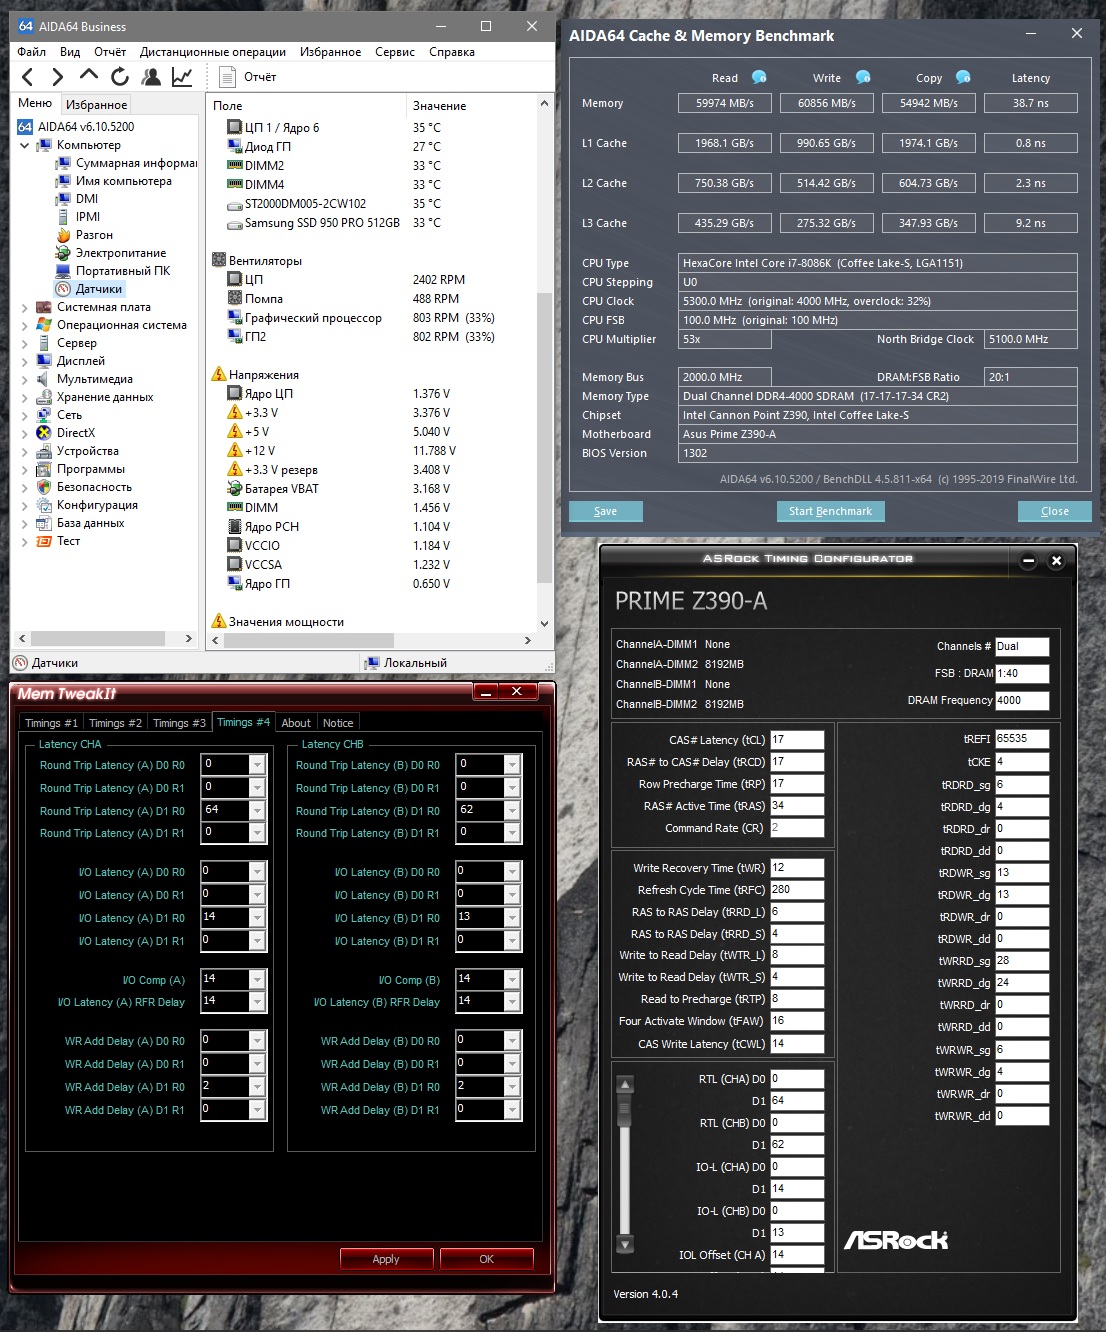Open Round Trip Latency (A) D1 R0 dropdown
The width and height of the screenshot is (1106, 1332).
pyautogui.click(x=257, y=810)
